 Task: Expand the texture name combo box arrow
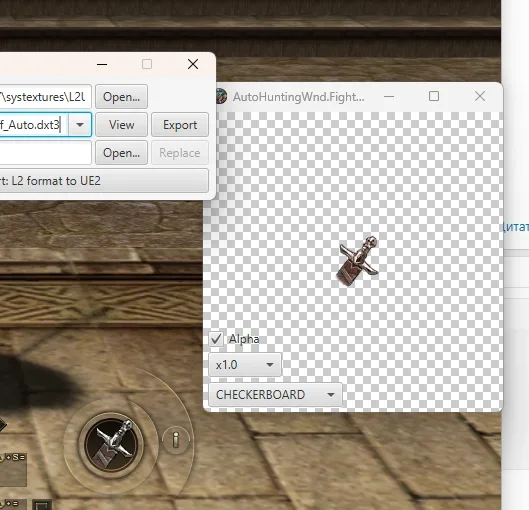(x=80, y=125)
